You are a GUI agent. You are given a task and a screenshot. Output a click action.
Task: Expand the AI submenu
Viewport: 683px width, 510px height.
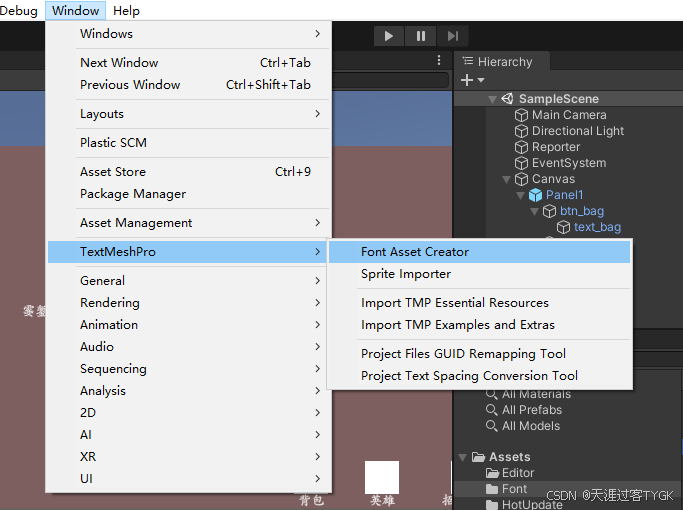click(x=189, y=435)
